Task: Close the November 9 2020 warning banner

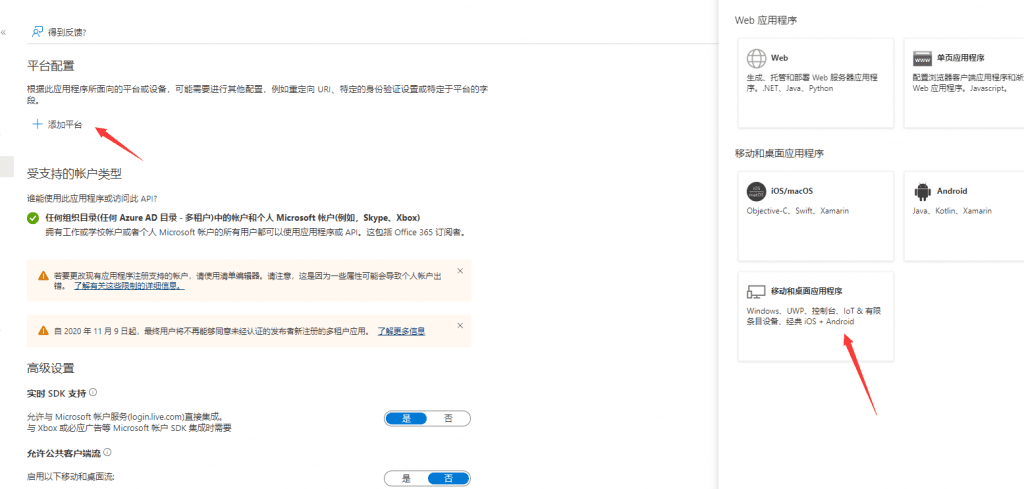Action: [x=460, y=325]
